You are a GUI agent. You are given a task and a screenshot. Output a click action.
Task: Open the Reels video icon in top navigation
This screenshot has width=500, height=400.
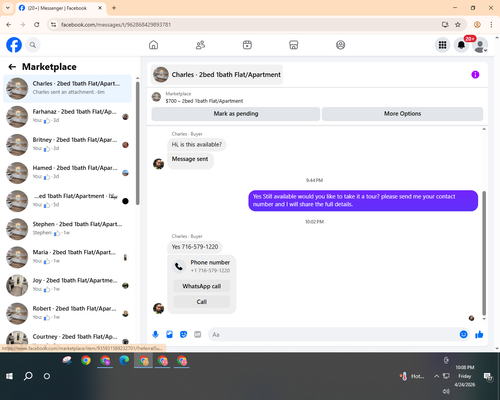click(x=247, y=45)
